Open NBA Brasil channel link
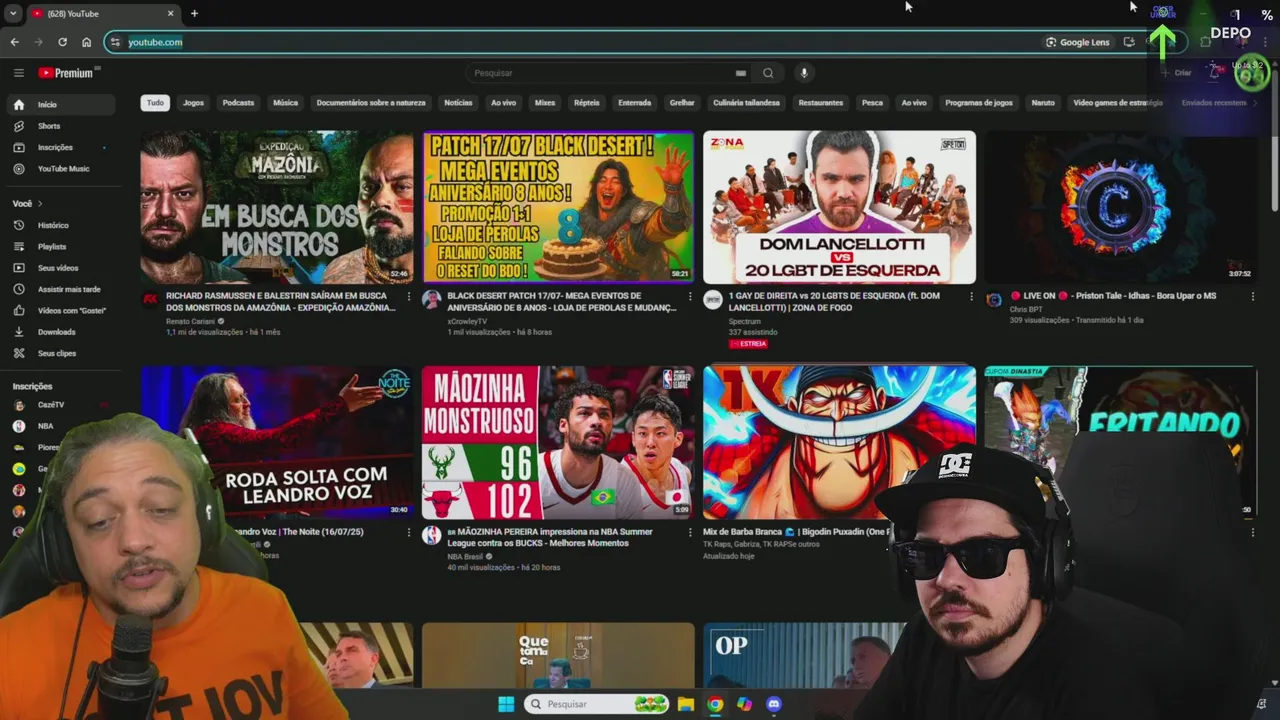1280x720 pixels. click(x=465, y=556)
